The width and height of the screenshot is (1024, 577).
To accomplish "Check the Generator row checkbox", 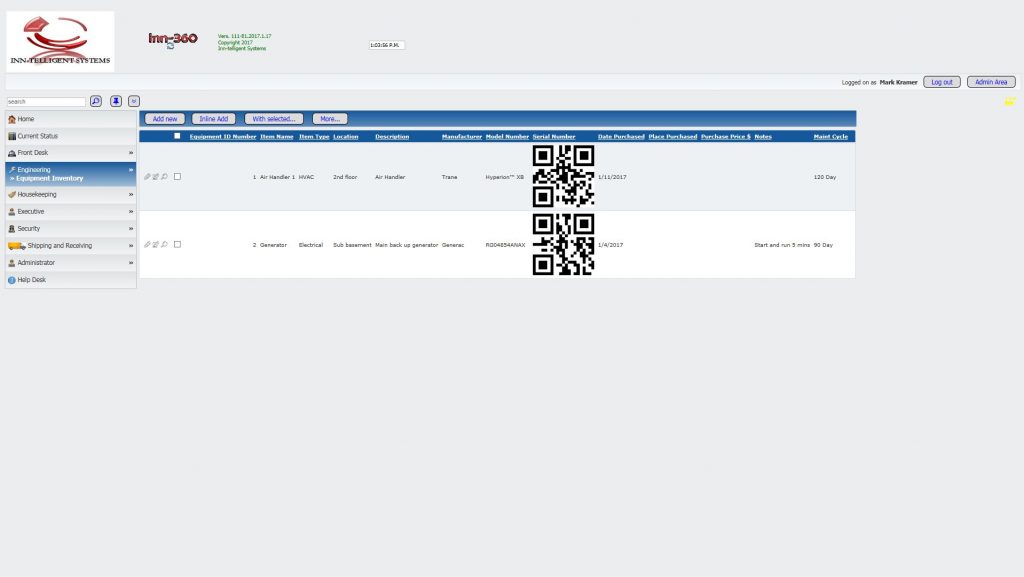I will tap(177, 244).
